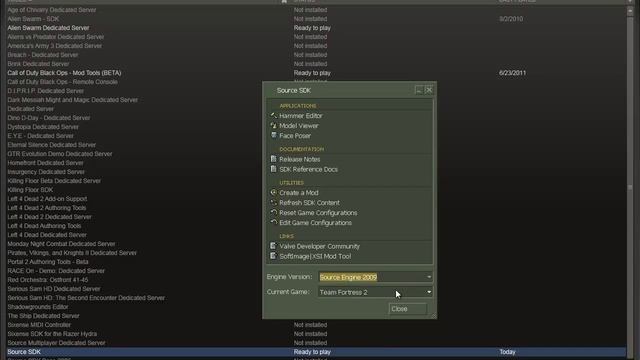Click the Release Notes document icon
The image size is (640, 360).
(274, 159)
